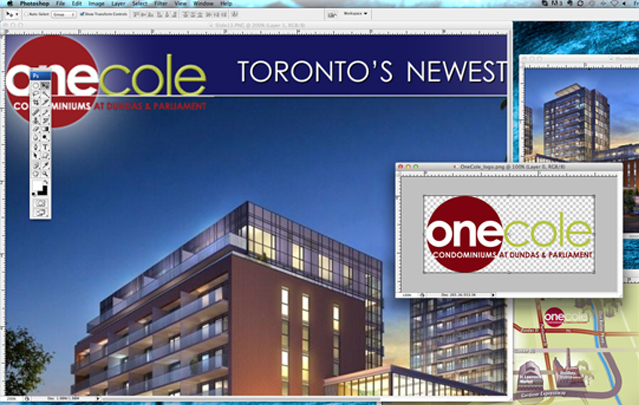Screen dimensions: 639x405
Task: Select the Clone Stamp tool
Action: tap(36, 121)
